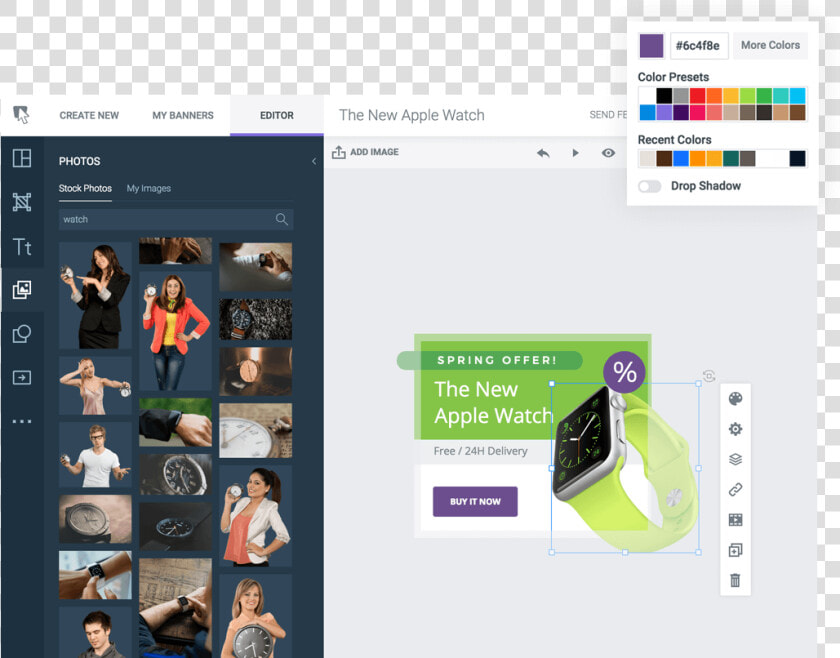Select man in white t-shirt photo
The image size is (840, 658).
95,454
